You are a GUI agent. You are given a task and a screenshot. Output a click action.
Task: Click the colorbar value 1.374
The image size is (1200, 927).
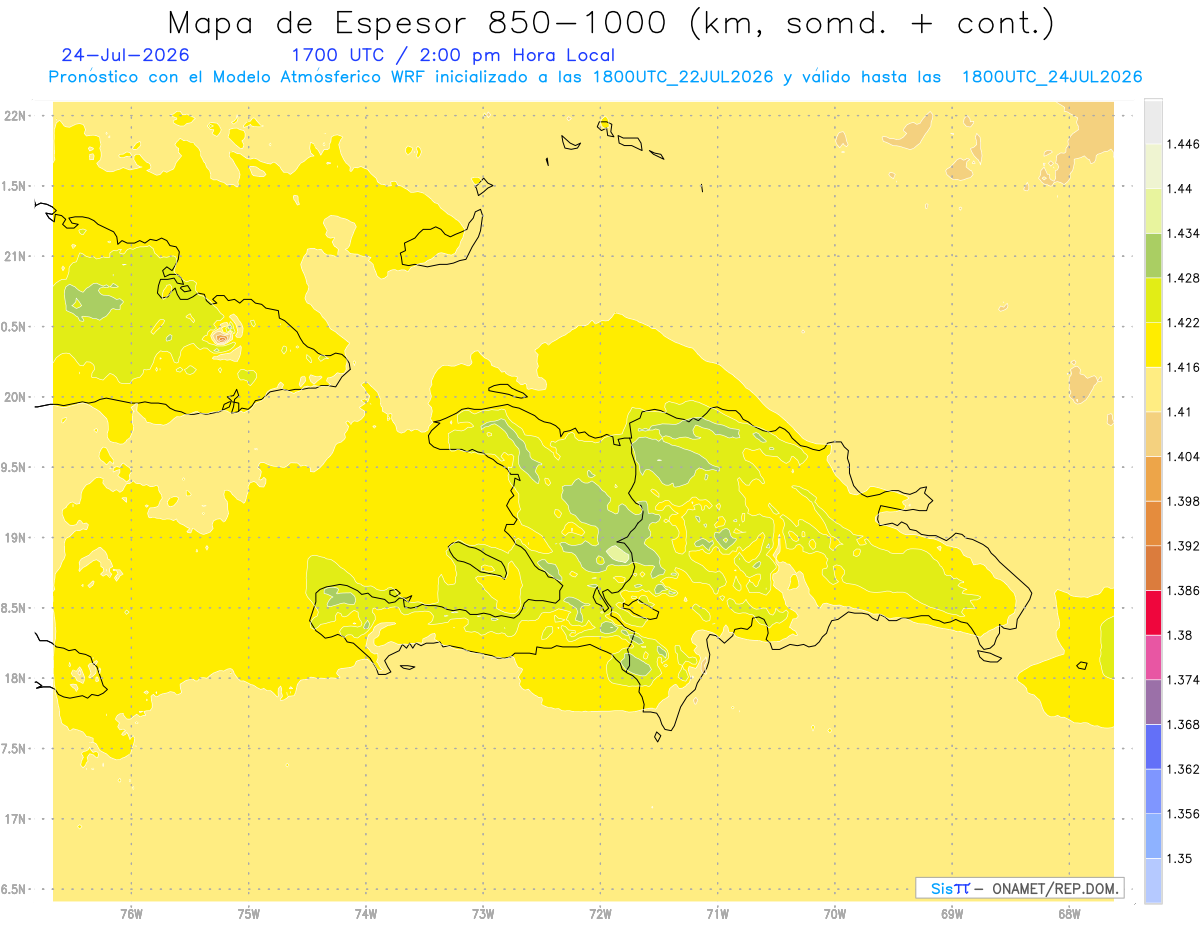coord(1184,680)
